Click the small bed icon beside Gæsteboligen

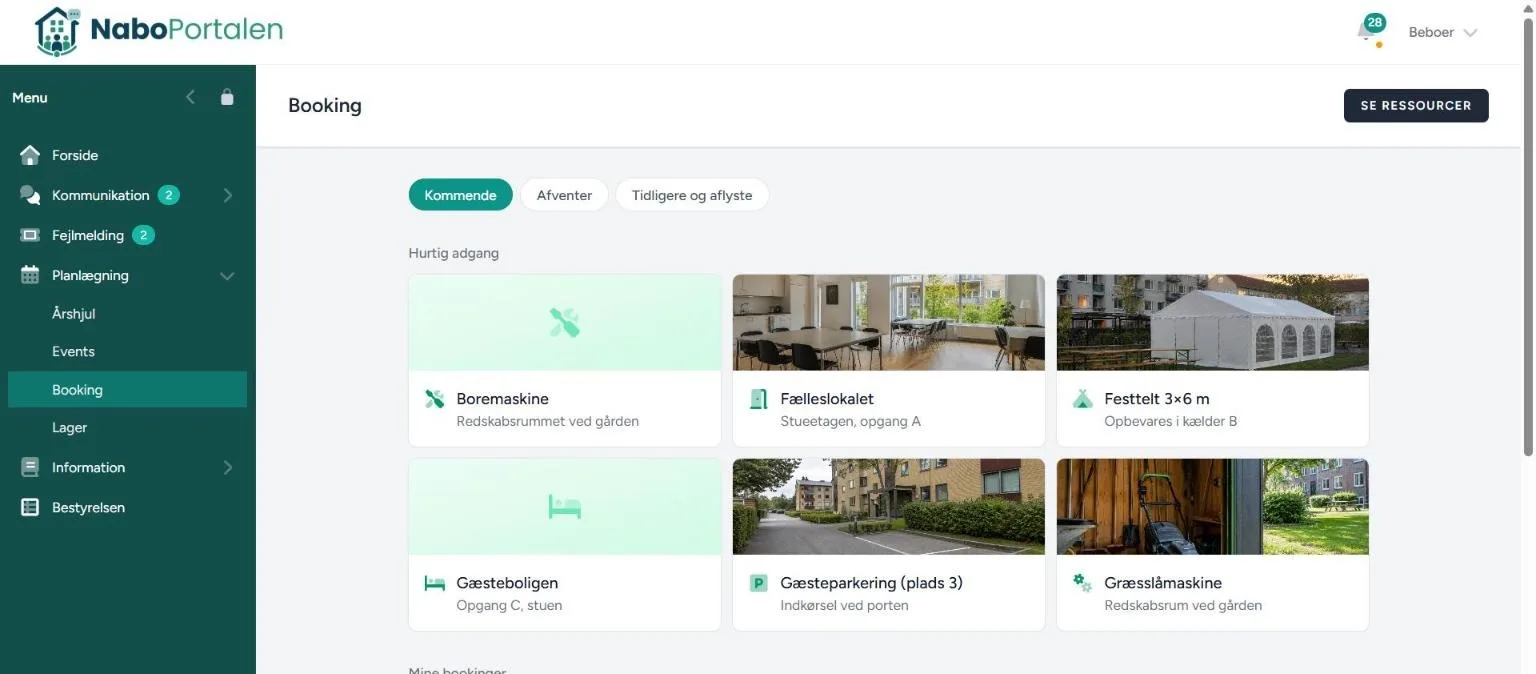[434, 583]
